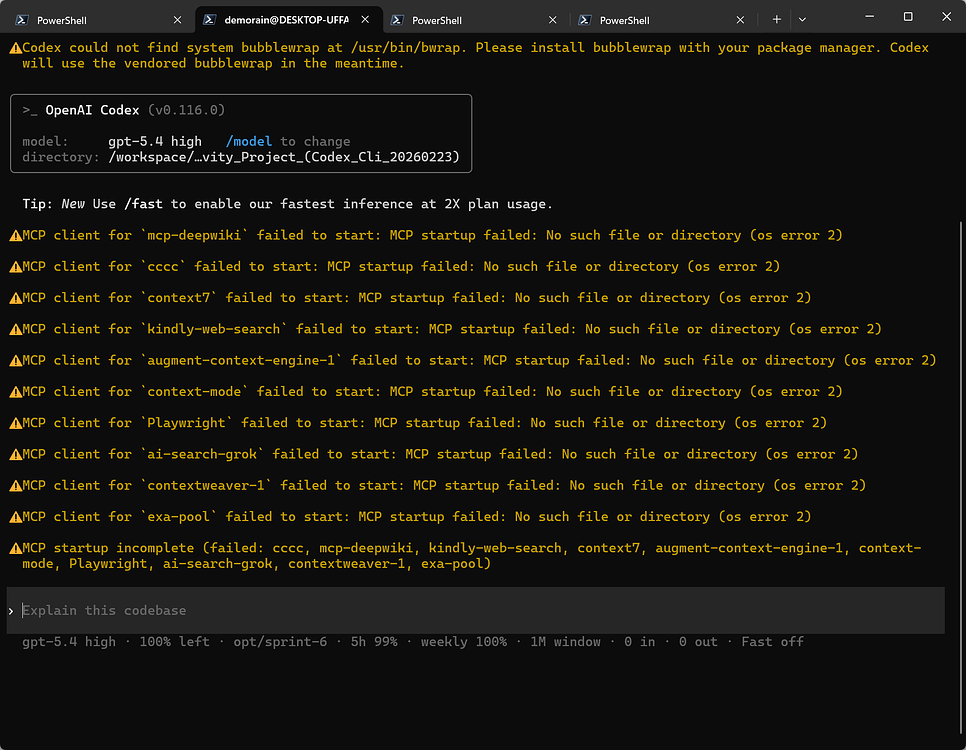This screenshot has height=750, width=966.
Task: Close the demorain@DESKTOP-UFFA tab
Action: (365, 20)
